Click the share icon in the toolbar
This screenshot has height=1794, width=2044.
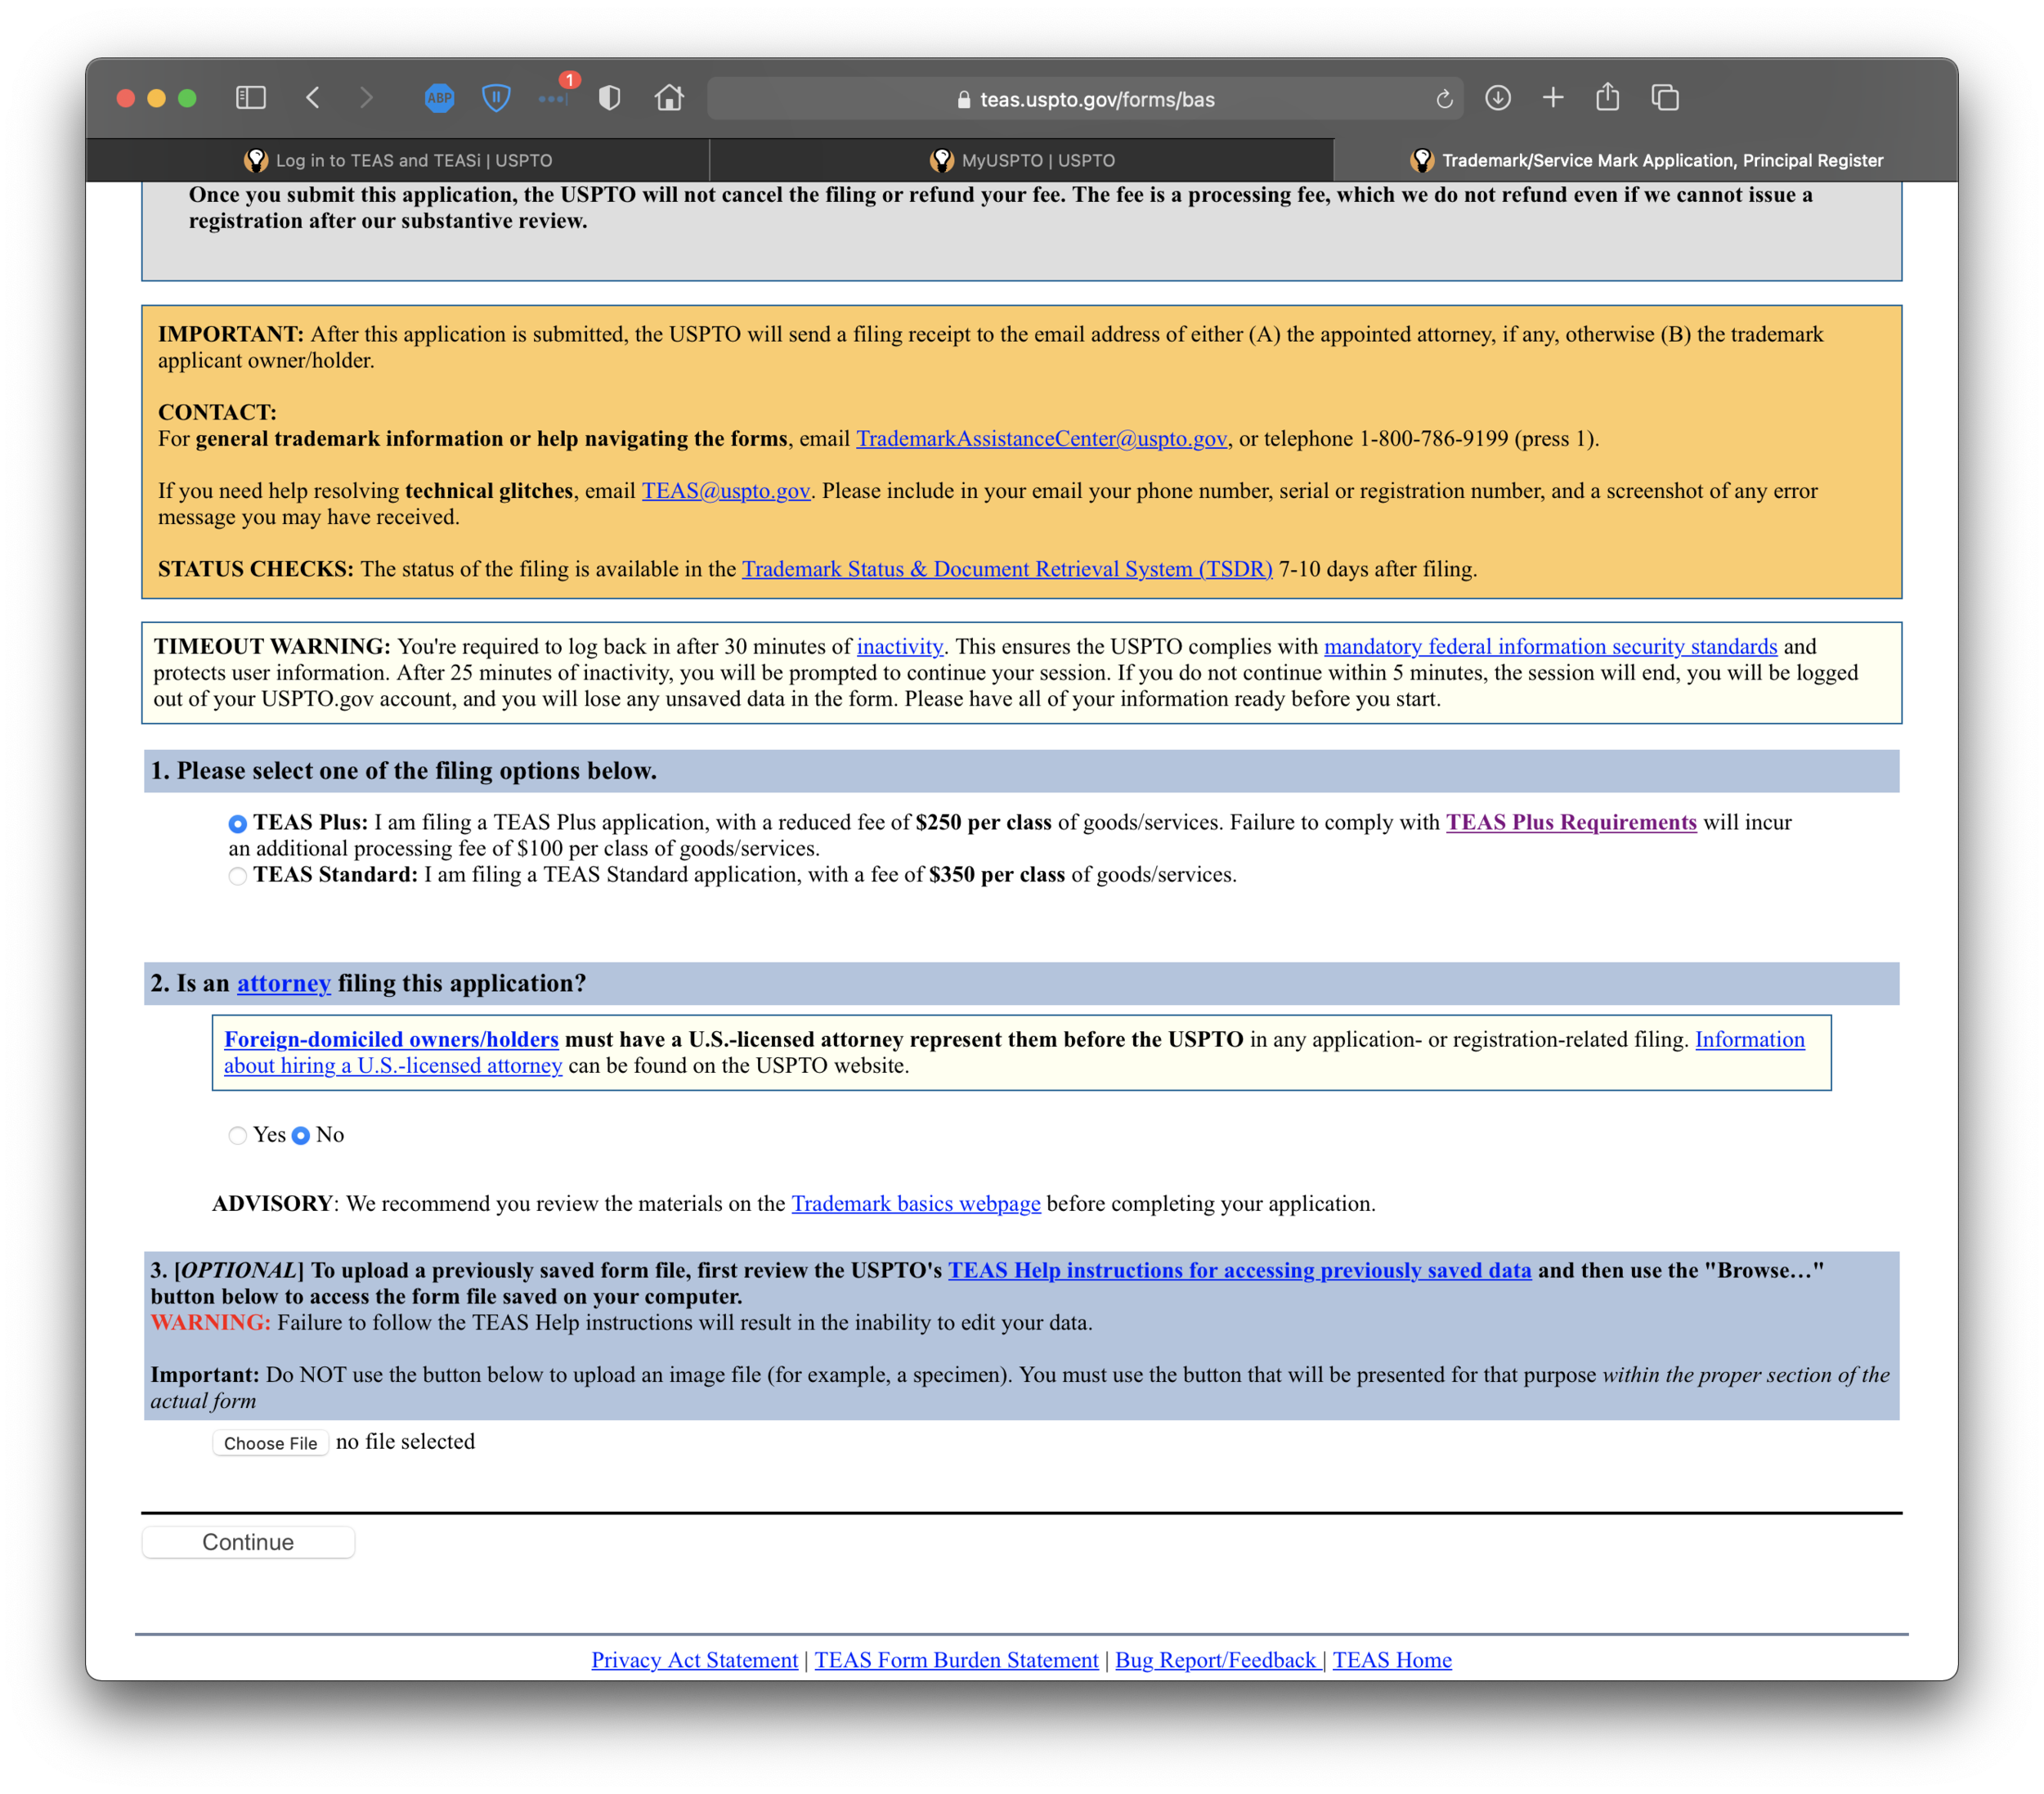(x=1607, y=97)
